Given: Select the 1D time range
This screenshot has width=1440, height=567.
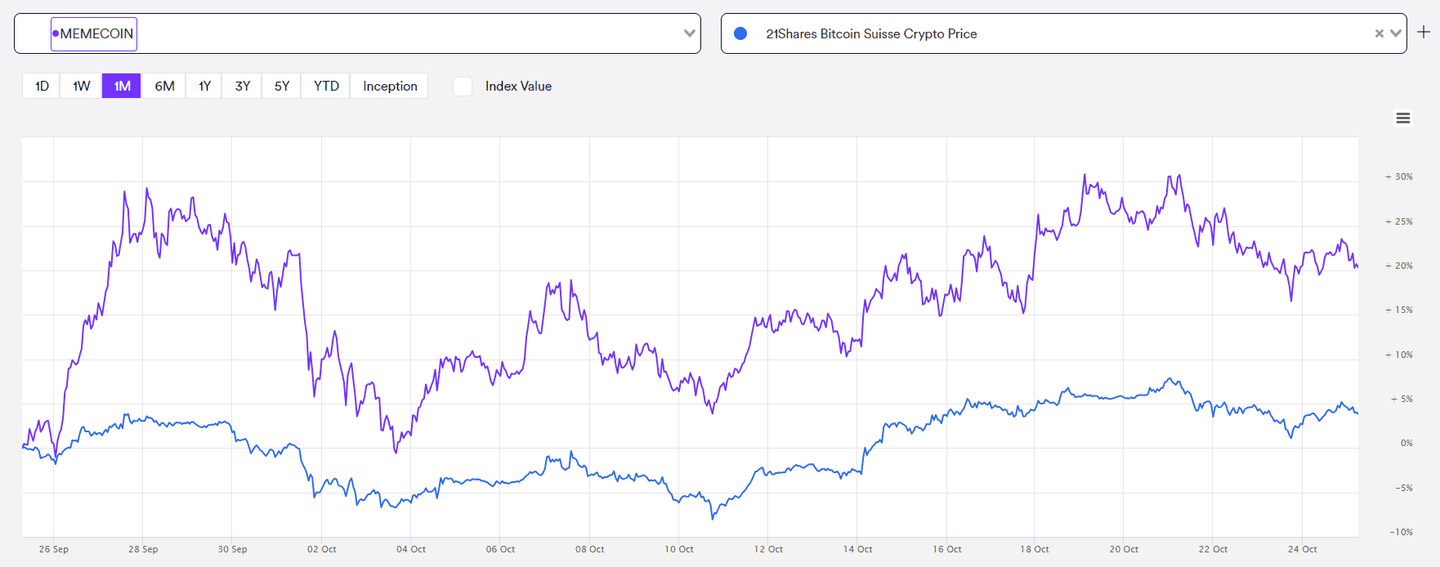Looking at the screenshot, I should coord(42,86).
